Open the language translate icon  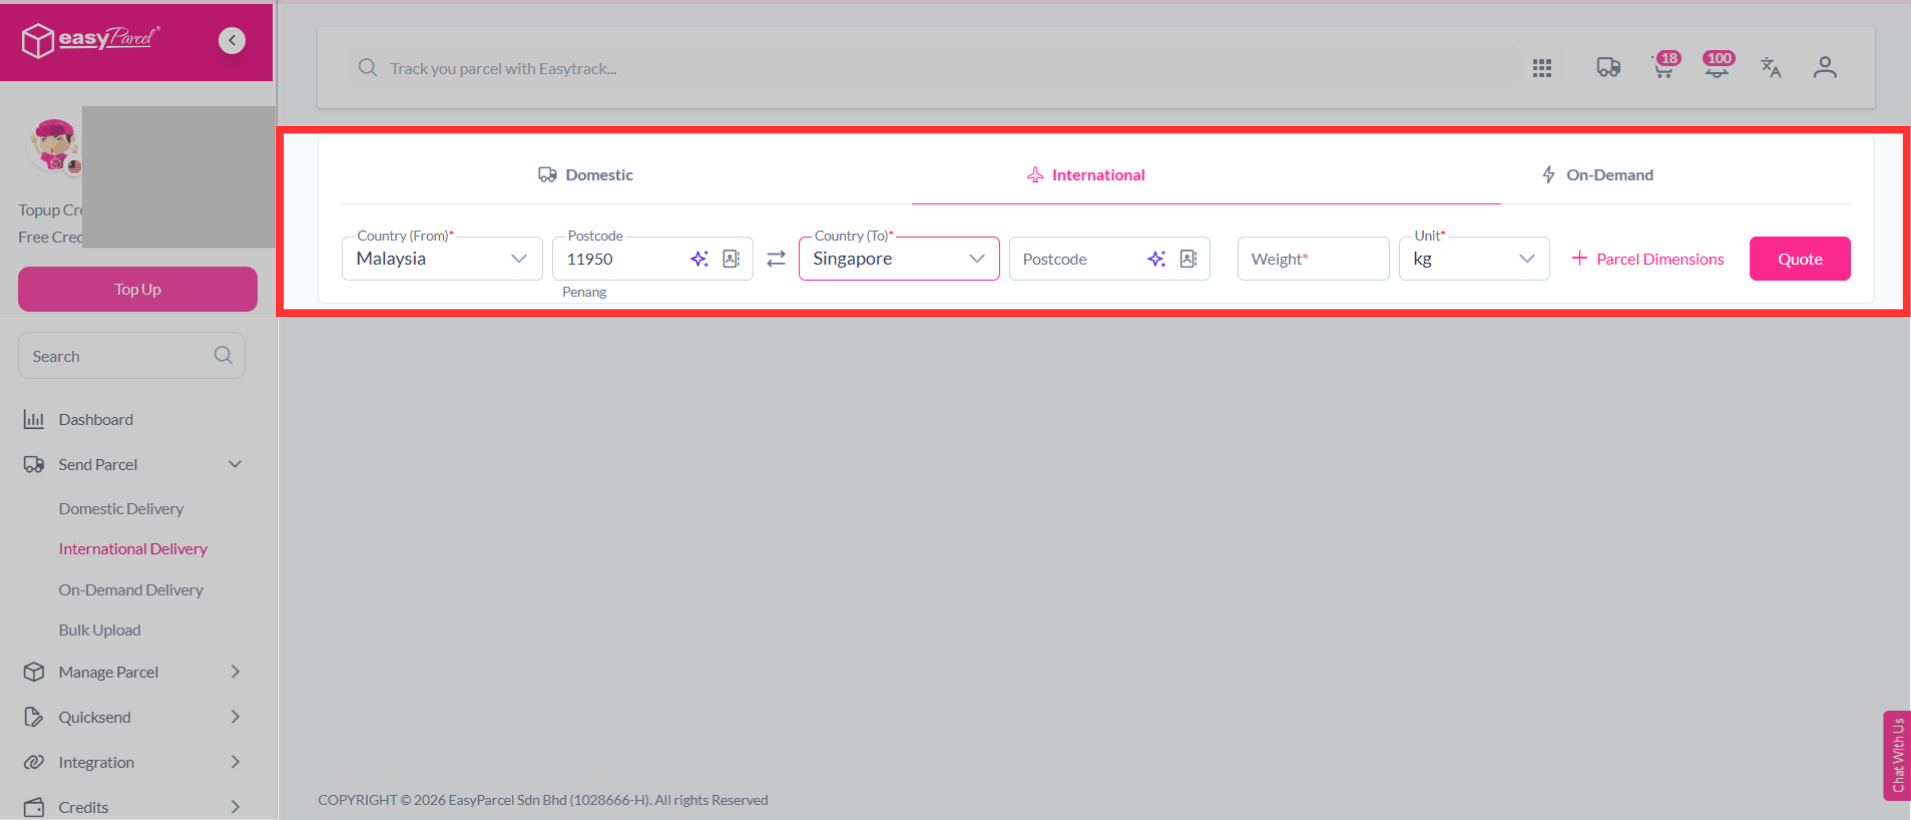1771,67
